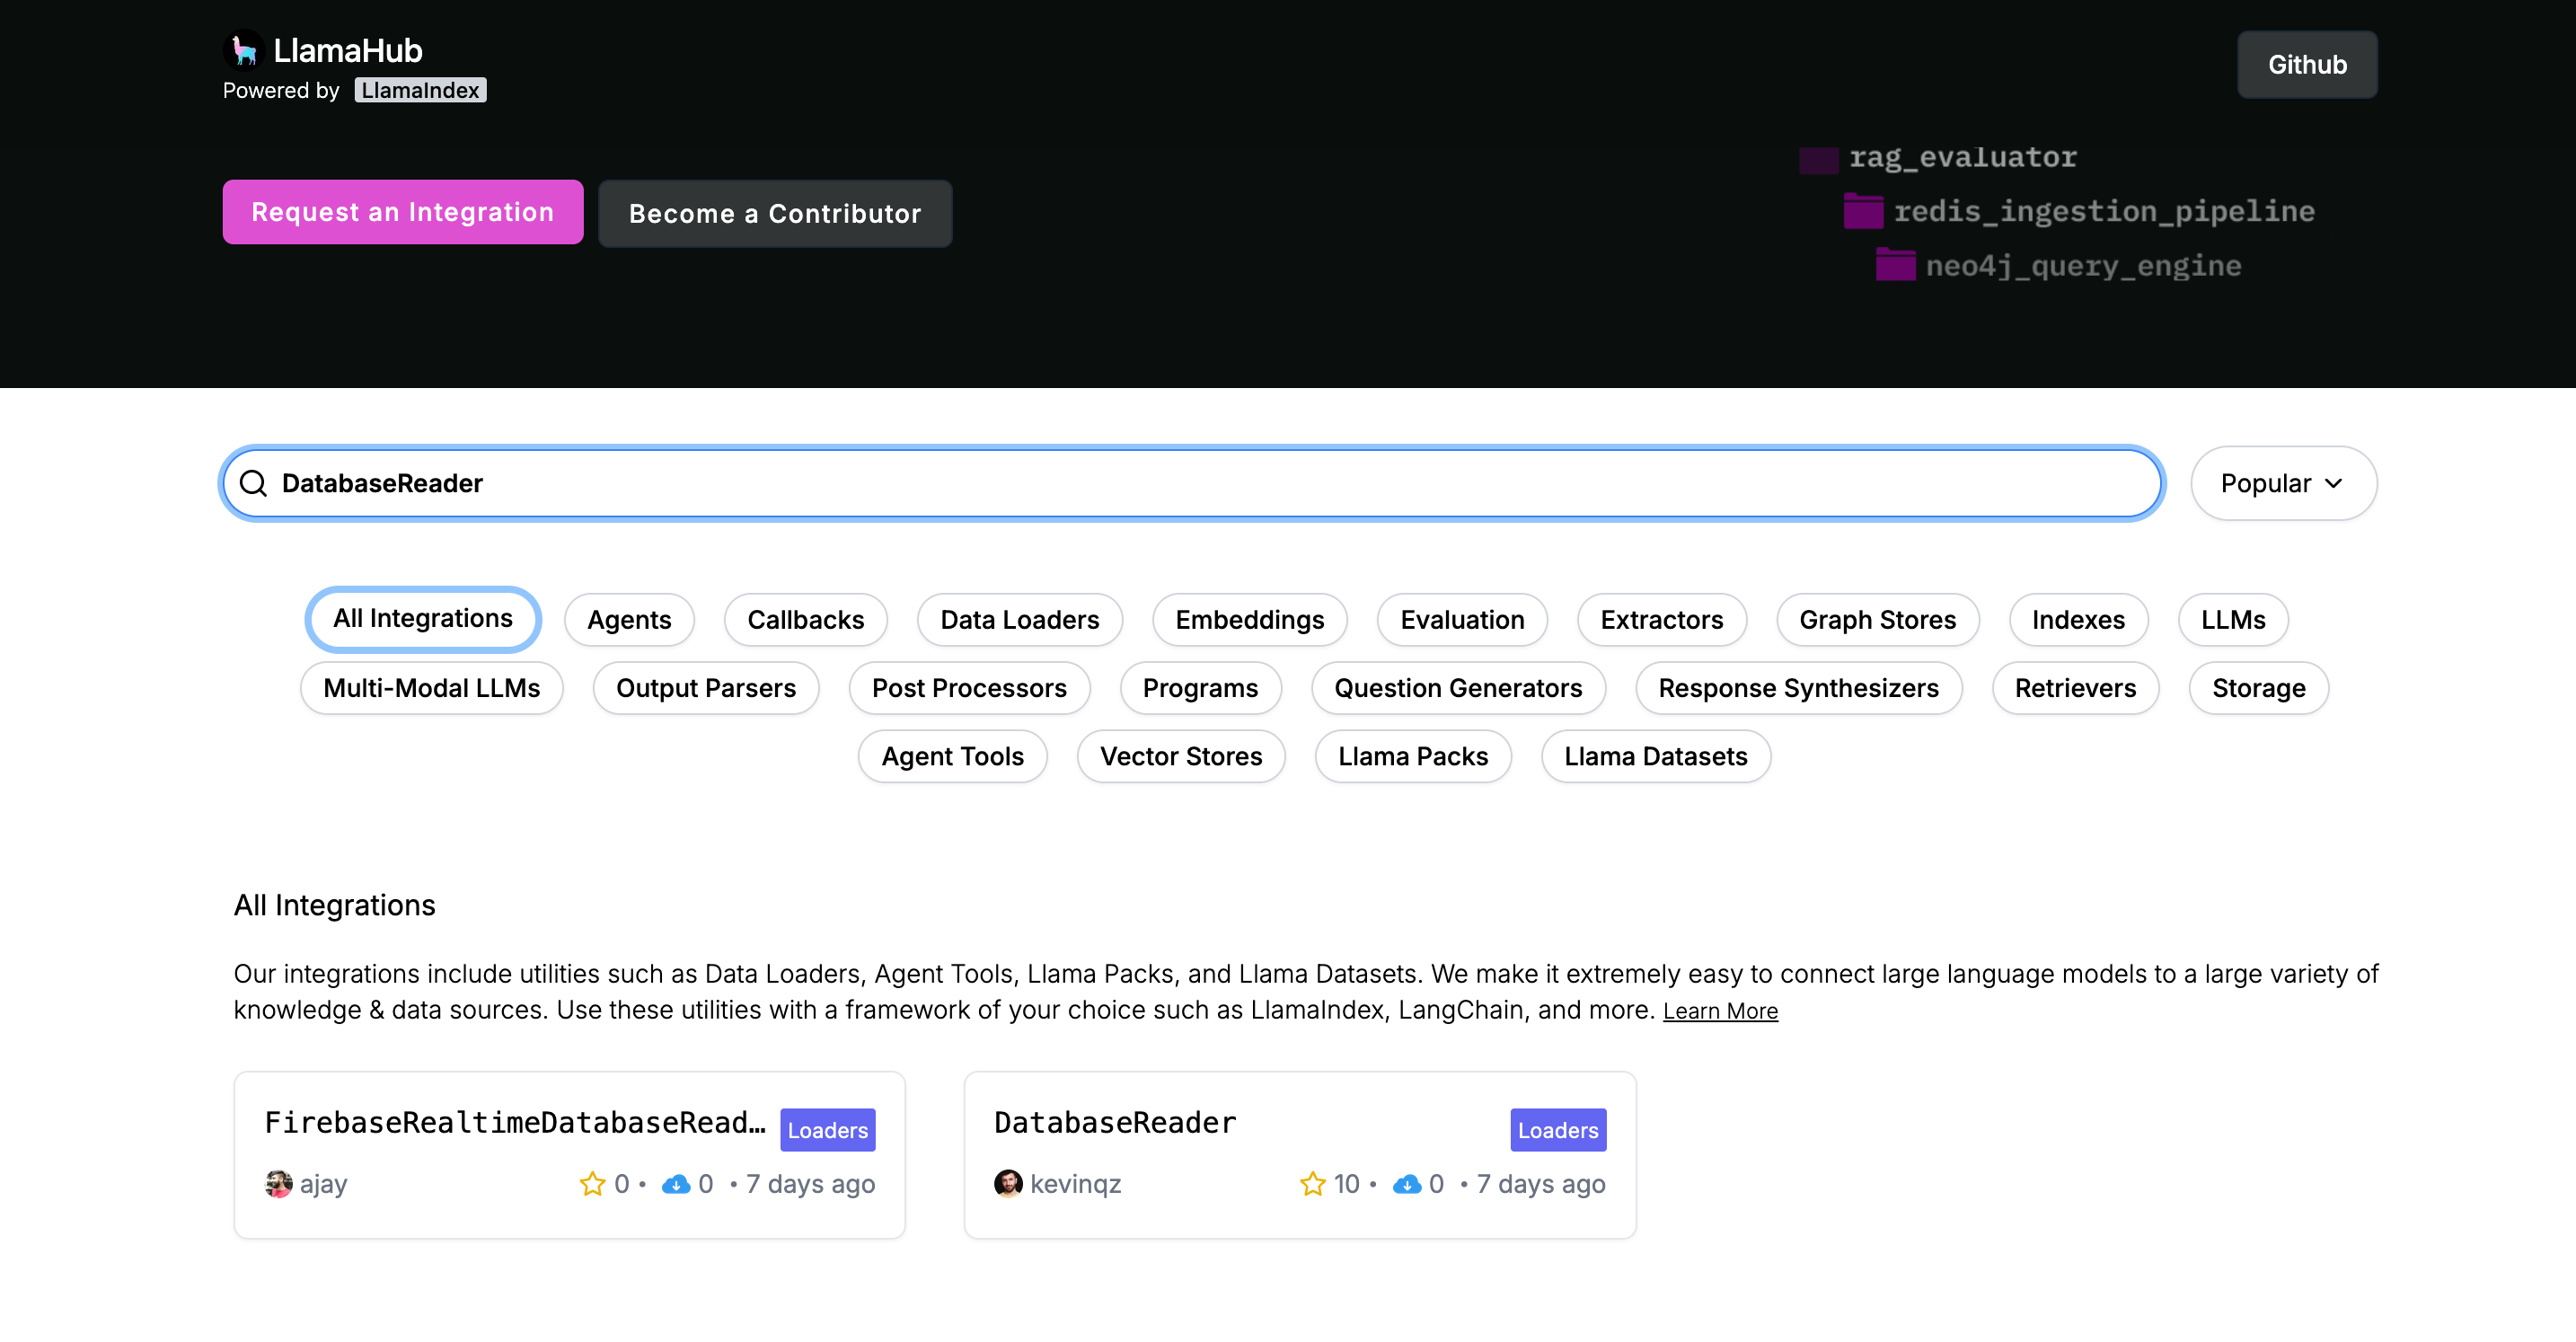2576x1342 pixels.
Task: Click Loaders badge on DatabaseReader card
Action: [1558, 1130]
